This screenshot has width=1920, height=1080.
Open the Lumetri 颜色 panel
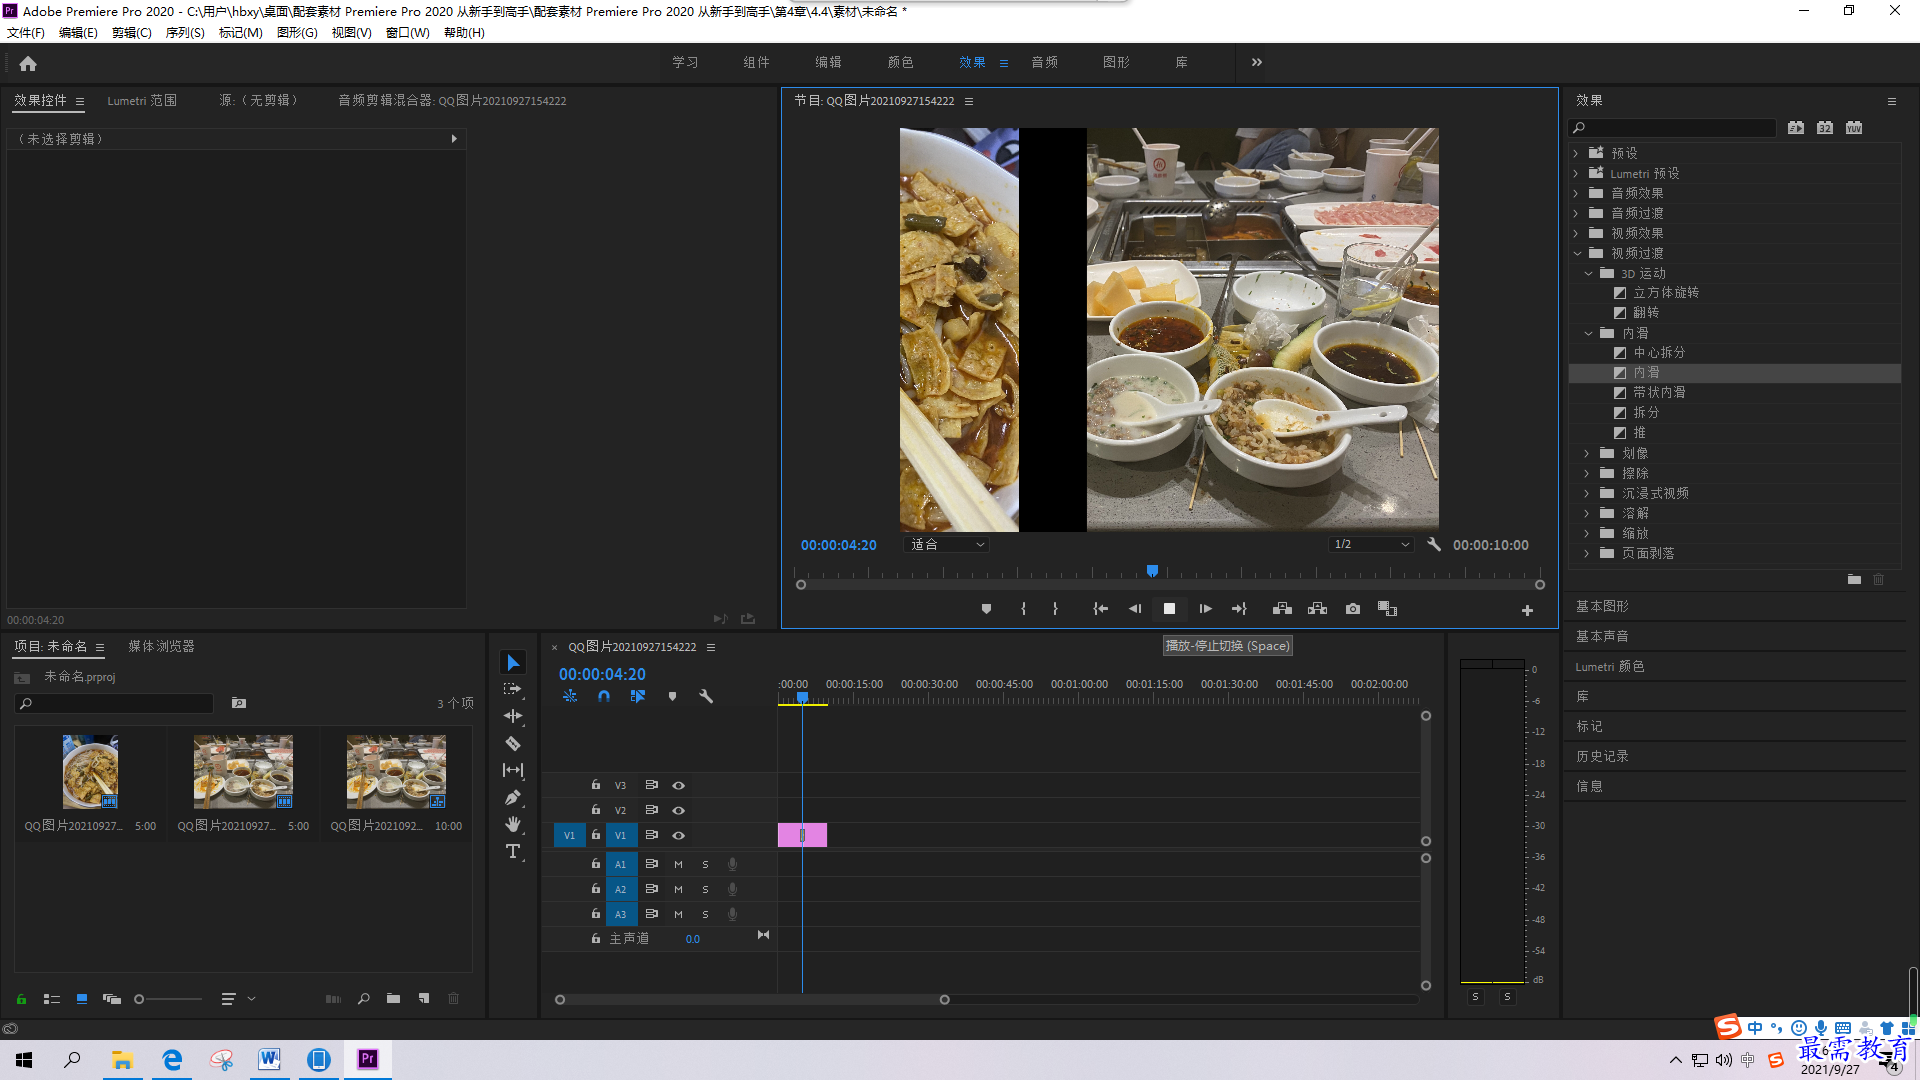tap(1609, 666)
